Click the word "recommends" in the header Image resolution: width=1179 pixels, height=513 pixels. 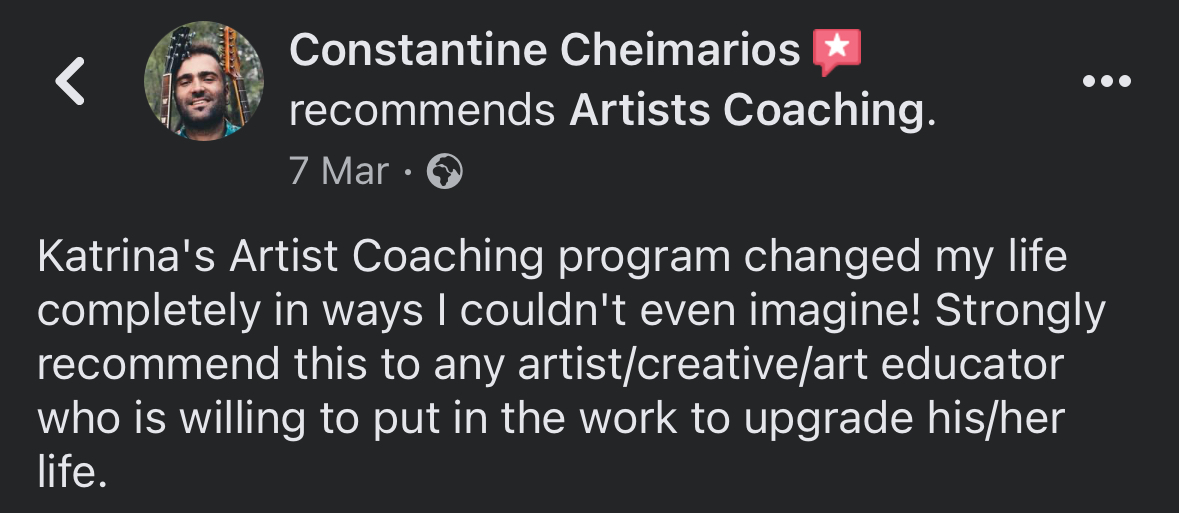click(421, 112)
